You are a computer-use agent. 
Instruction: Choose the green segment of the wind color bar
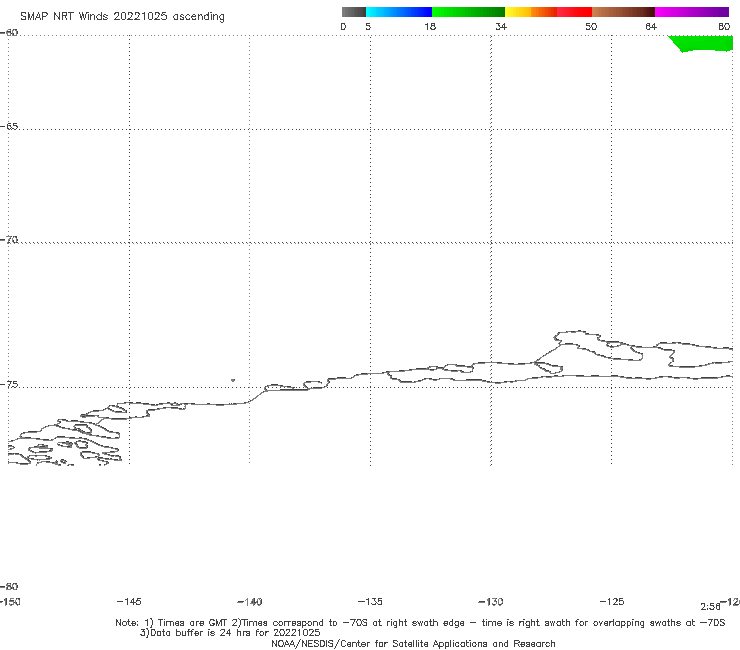click(468, 12)
